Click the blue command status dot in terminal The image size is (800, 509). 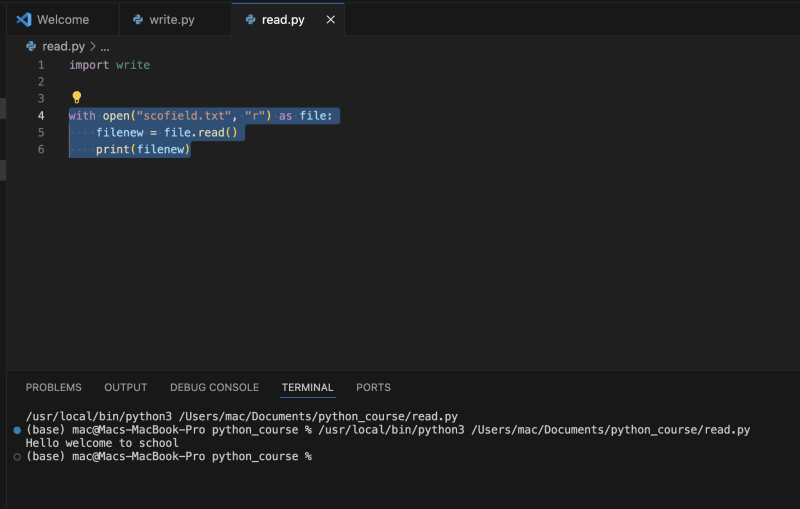(x=17, y=430)
